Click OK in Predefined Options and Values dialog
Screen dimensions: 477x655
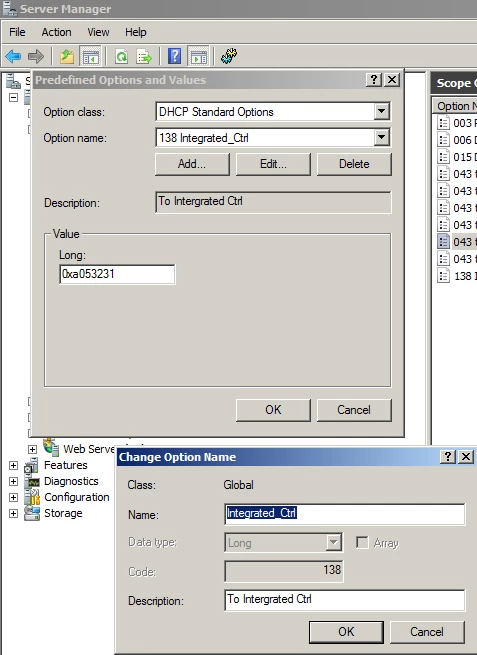tap(273, 410)
